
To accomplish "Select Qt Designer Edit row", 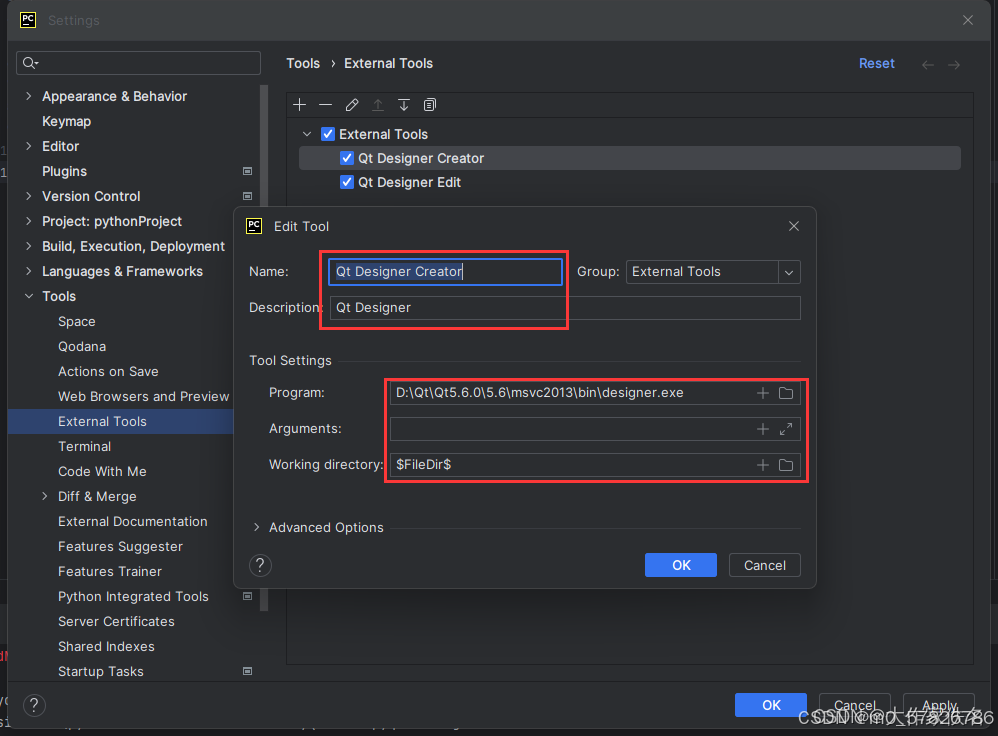I will (x=630, y=182).
